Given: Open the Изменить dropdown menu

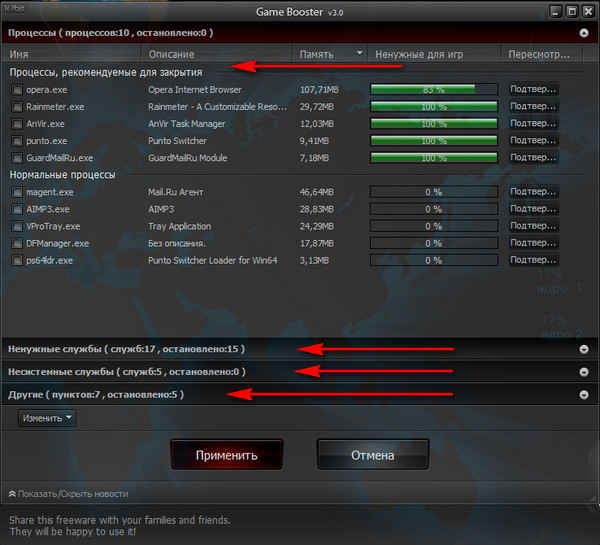Looking at the screenshot, I should [x=47, y=418].
